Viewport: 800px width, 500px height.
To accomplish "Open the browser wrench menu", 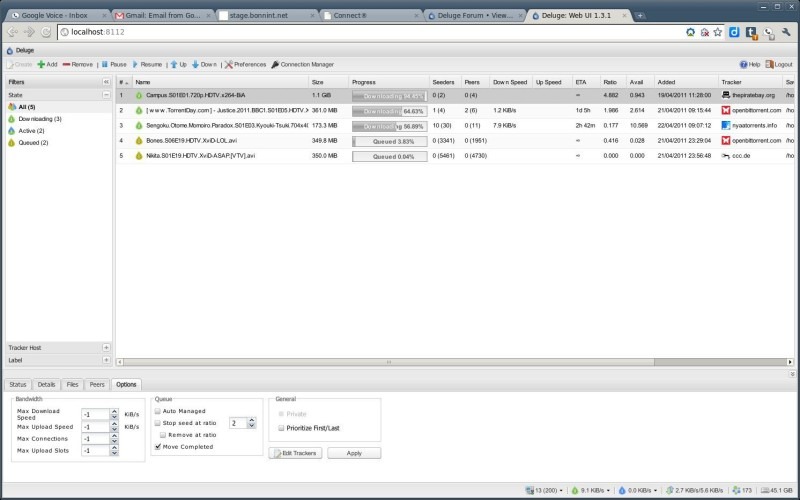I will (x=786, y=32).
